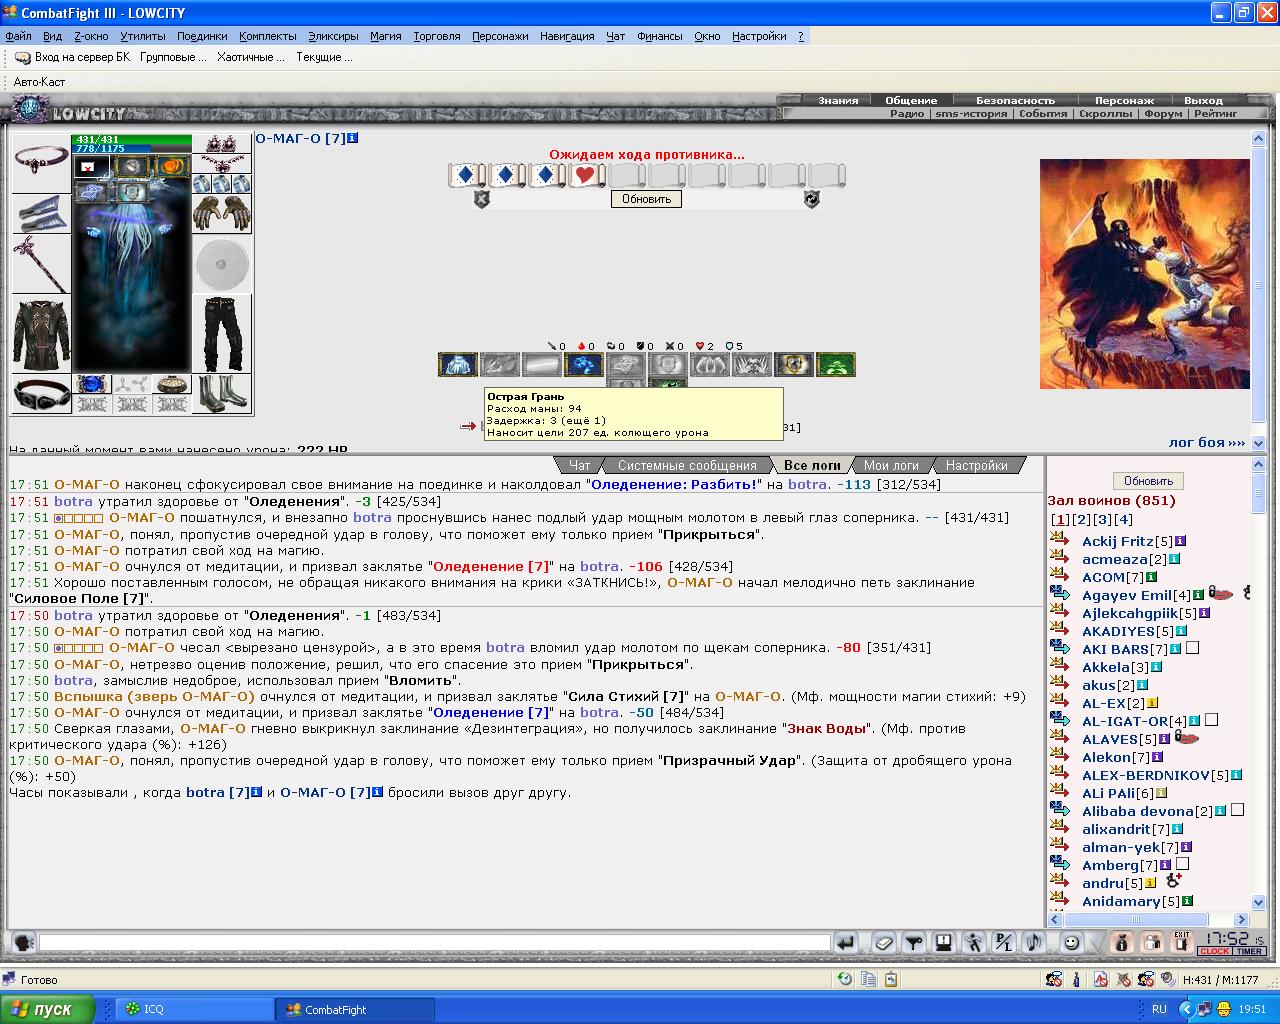The width and height of the screenshot is (1280, 1024).
Task: Click into the chat message input field
Action: (x=434, y=942)
